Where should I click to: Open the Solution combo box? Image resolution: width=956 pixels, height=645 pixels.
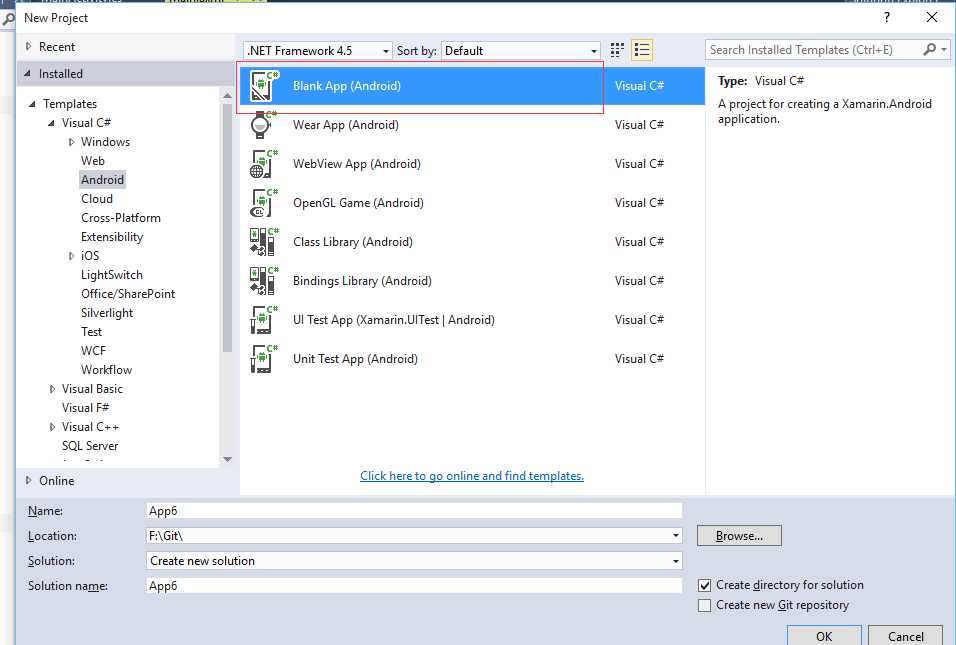click(x=415, y=561)
